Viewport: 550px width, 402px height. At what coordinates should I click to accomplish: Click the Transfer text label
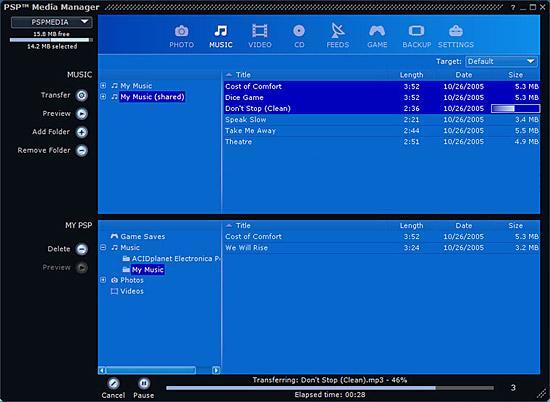55,95
